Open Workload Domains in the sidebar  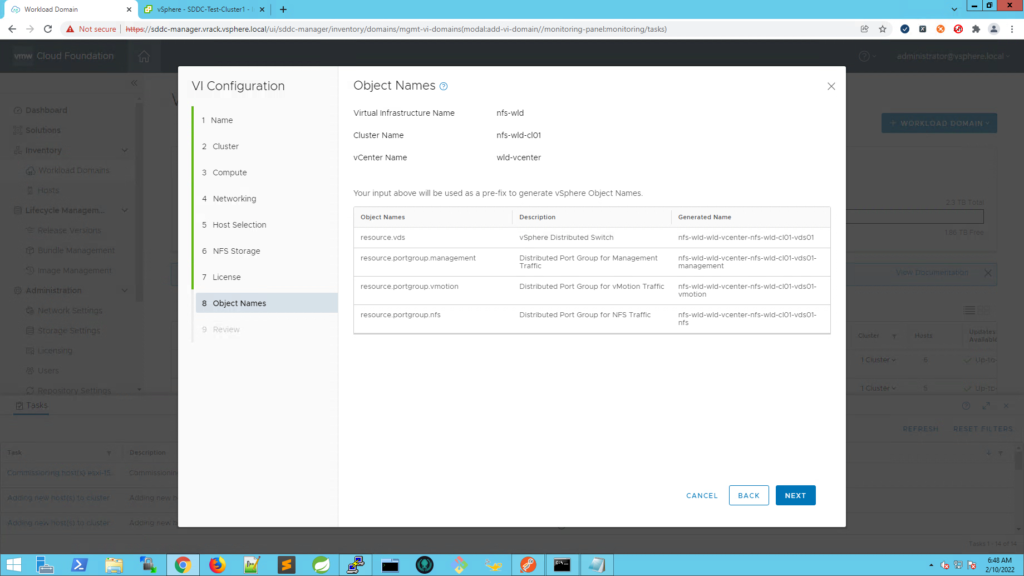(73, 170)
